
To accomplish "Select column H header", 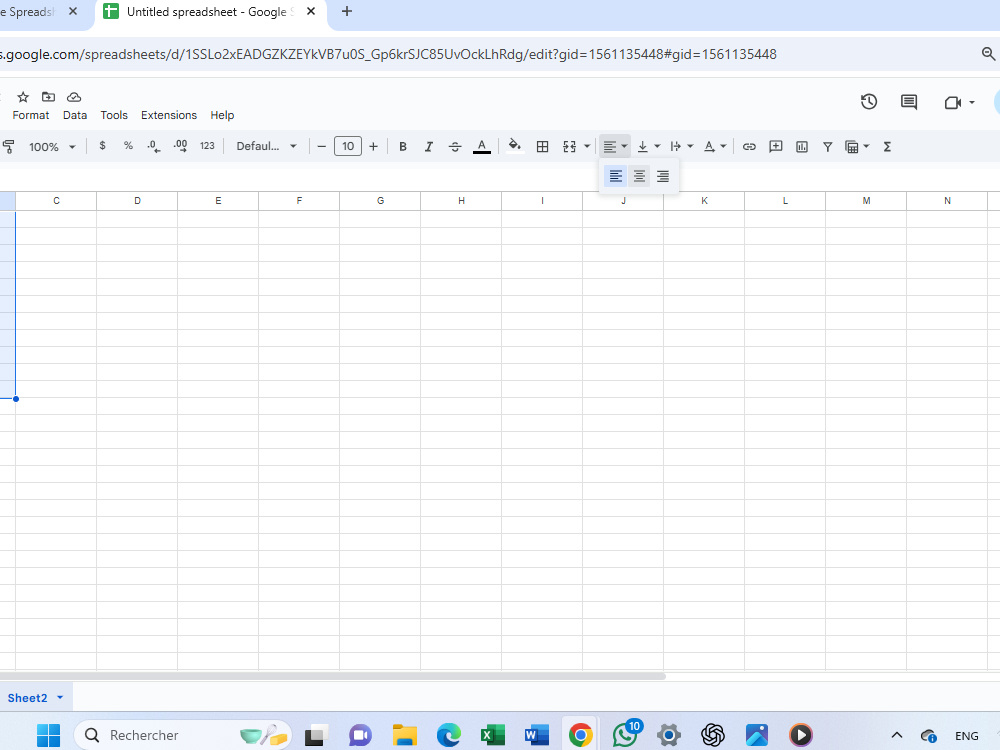I will [x=461, y=201].
